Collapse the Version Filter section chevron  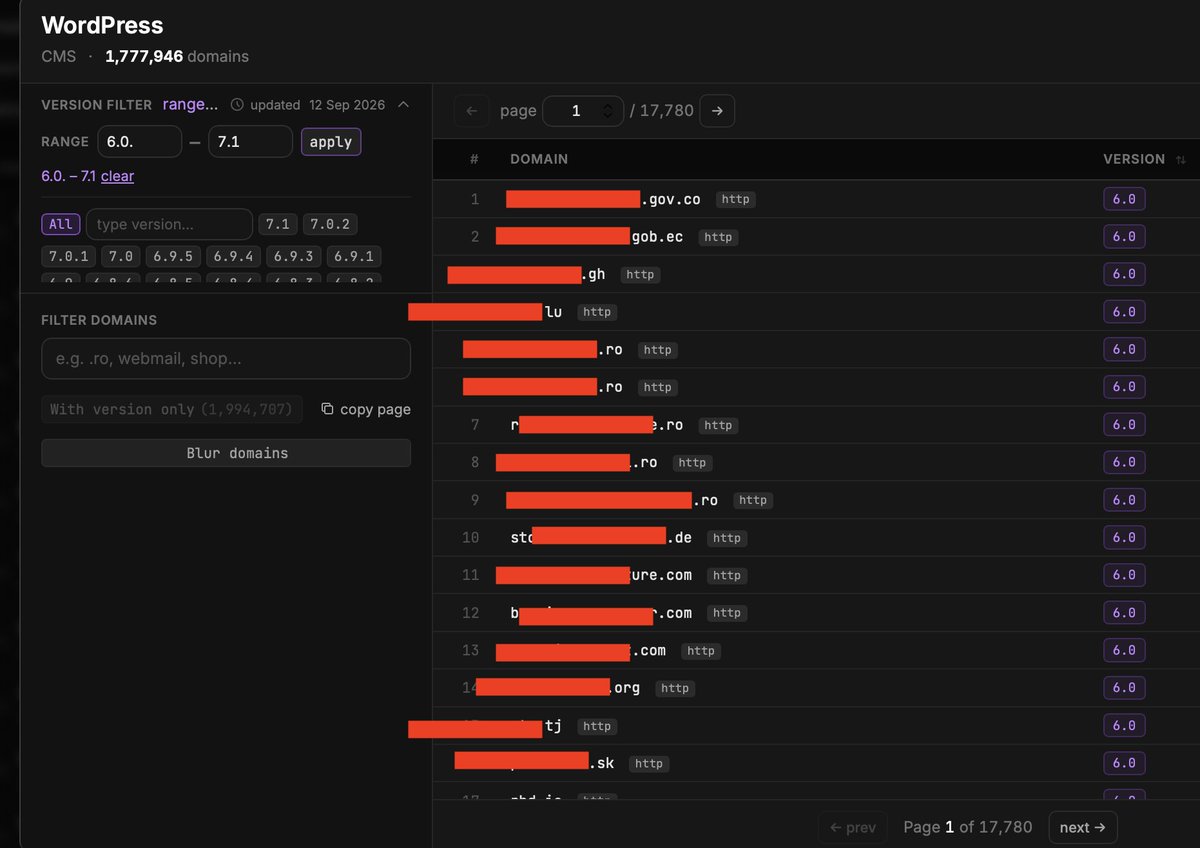coord(403,104)
